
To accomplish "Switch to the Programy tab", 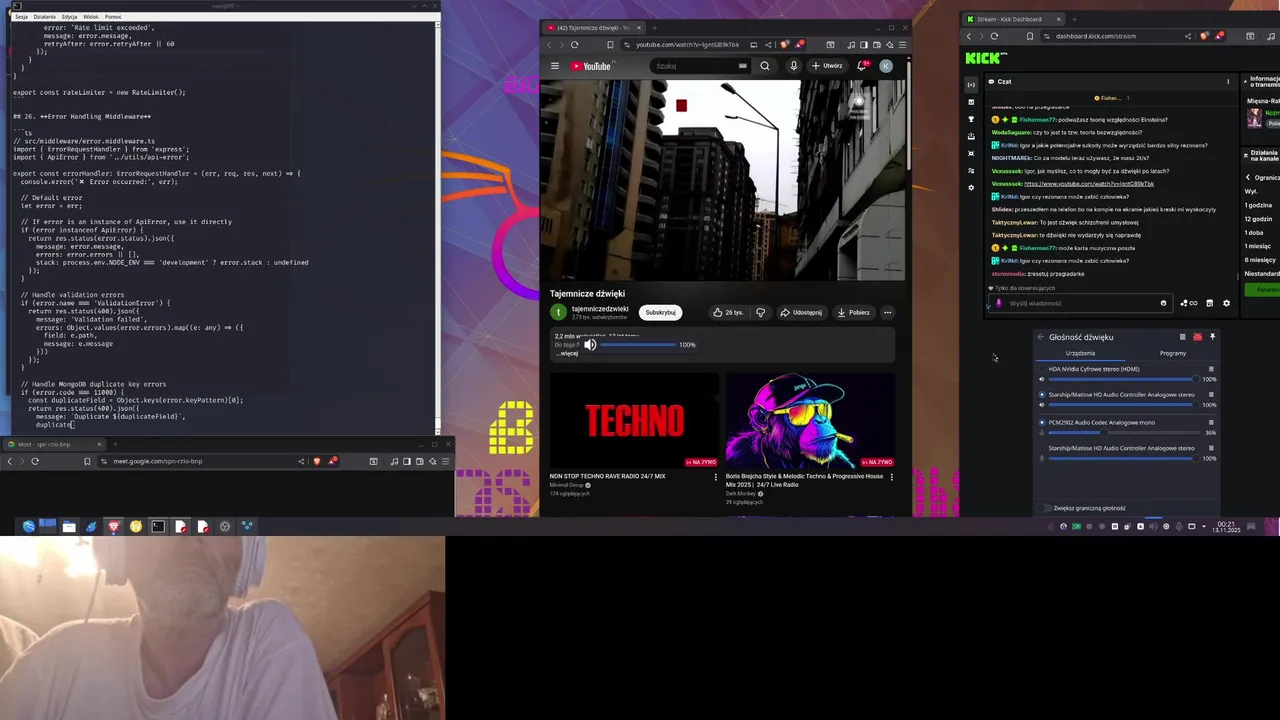I will 1173,353.
